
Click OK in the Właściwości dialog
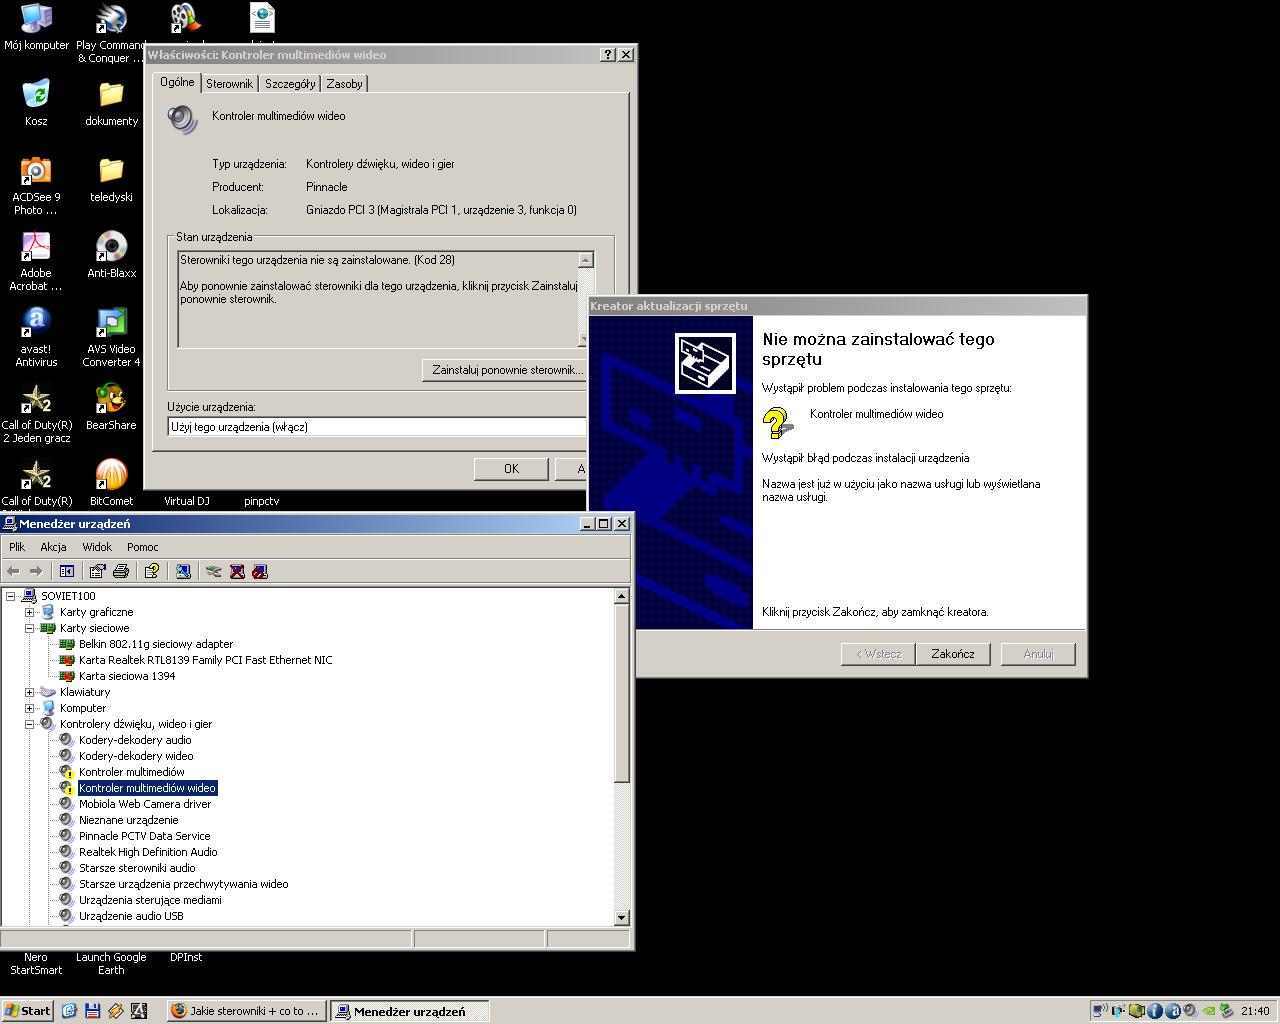tap(511, 469)
